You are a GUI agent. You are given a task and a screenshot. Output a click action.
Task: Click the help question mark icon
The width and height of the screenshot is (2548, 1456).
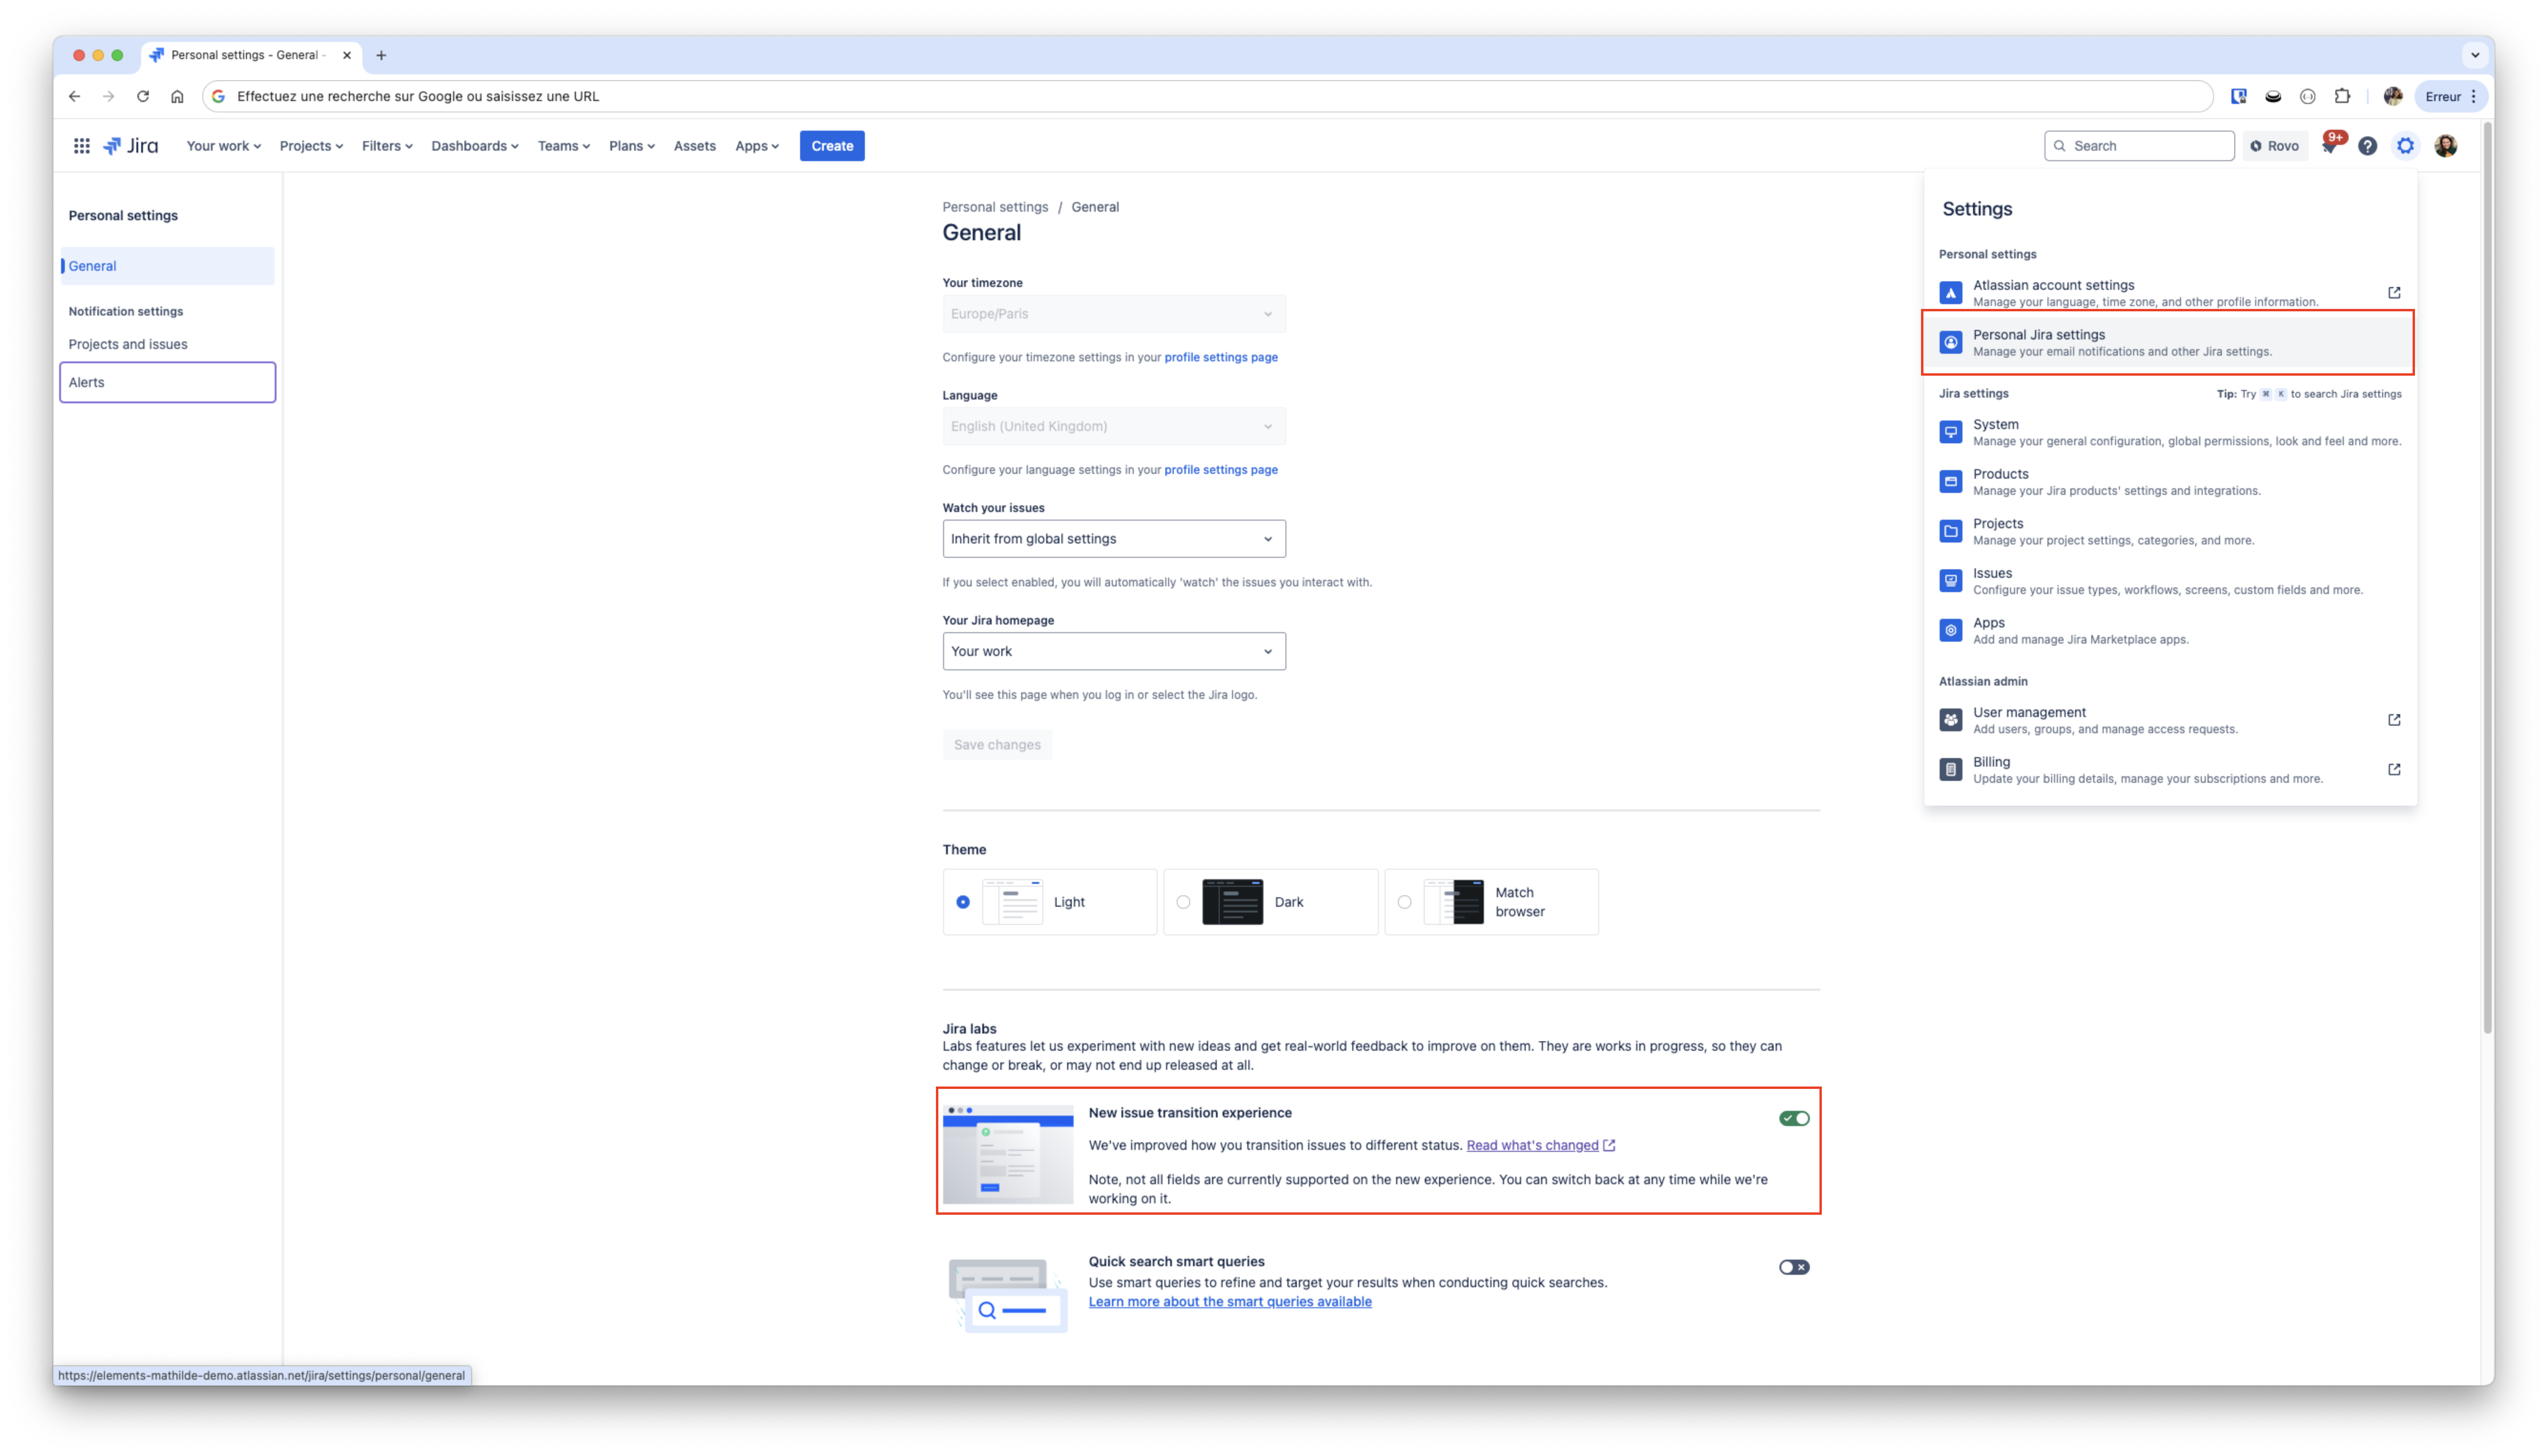2367,146
